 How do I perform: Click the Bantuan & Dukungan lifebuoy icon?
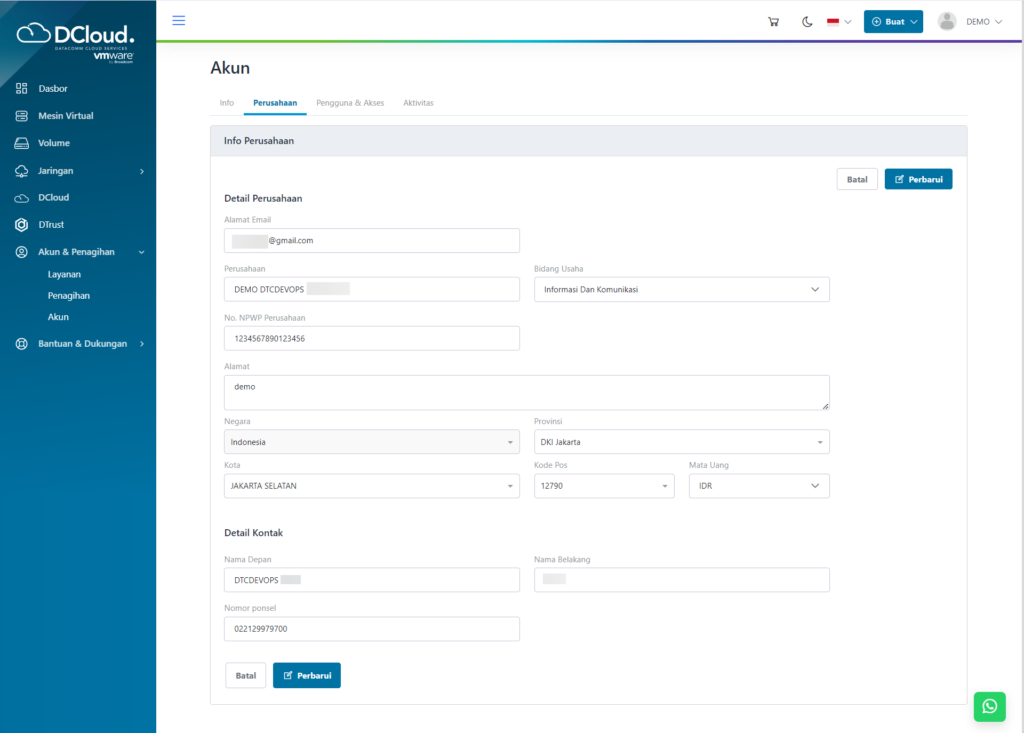[x=22, y=344]
